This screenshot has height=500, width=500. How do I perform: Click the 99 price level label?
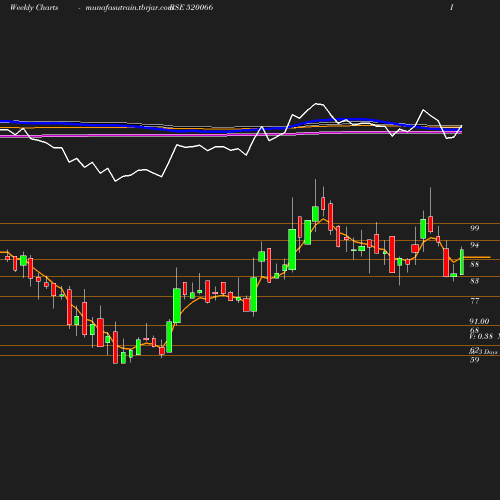[x=474, y=228]
